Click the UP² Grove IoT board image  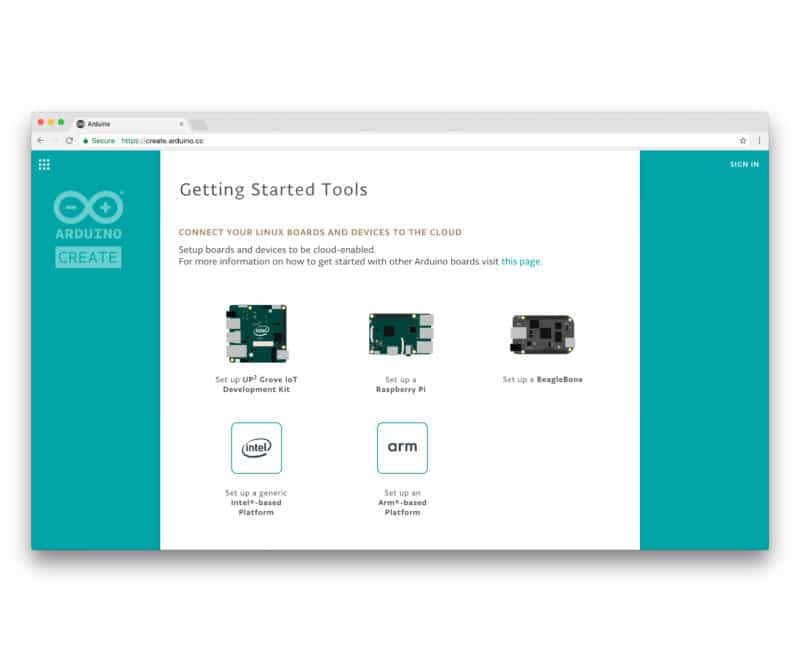tap(256, 333)
